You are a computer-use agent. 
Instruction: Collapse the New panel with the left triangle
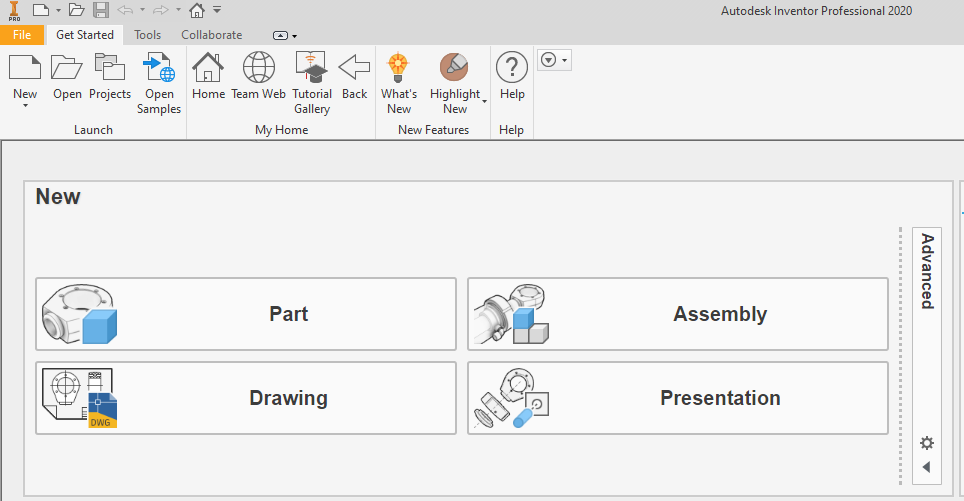[x=926, y=467]
